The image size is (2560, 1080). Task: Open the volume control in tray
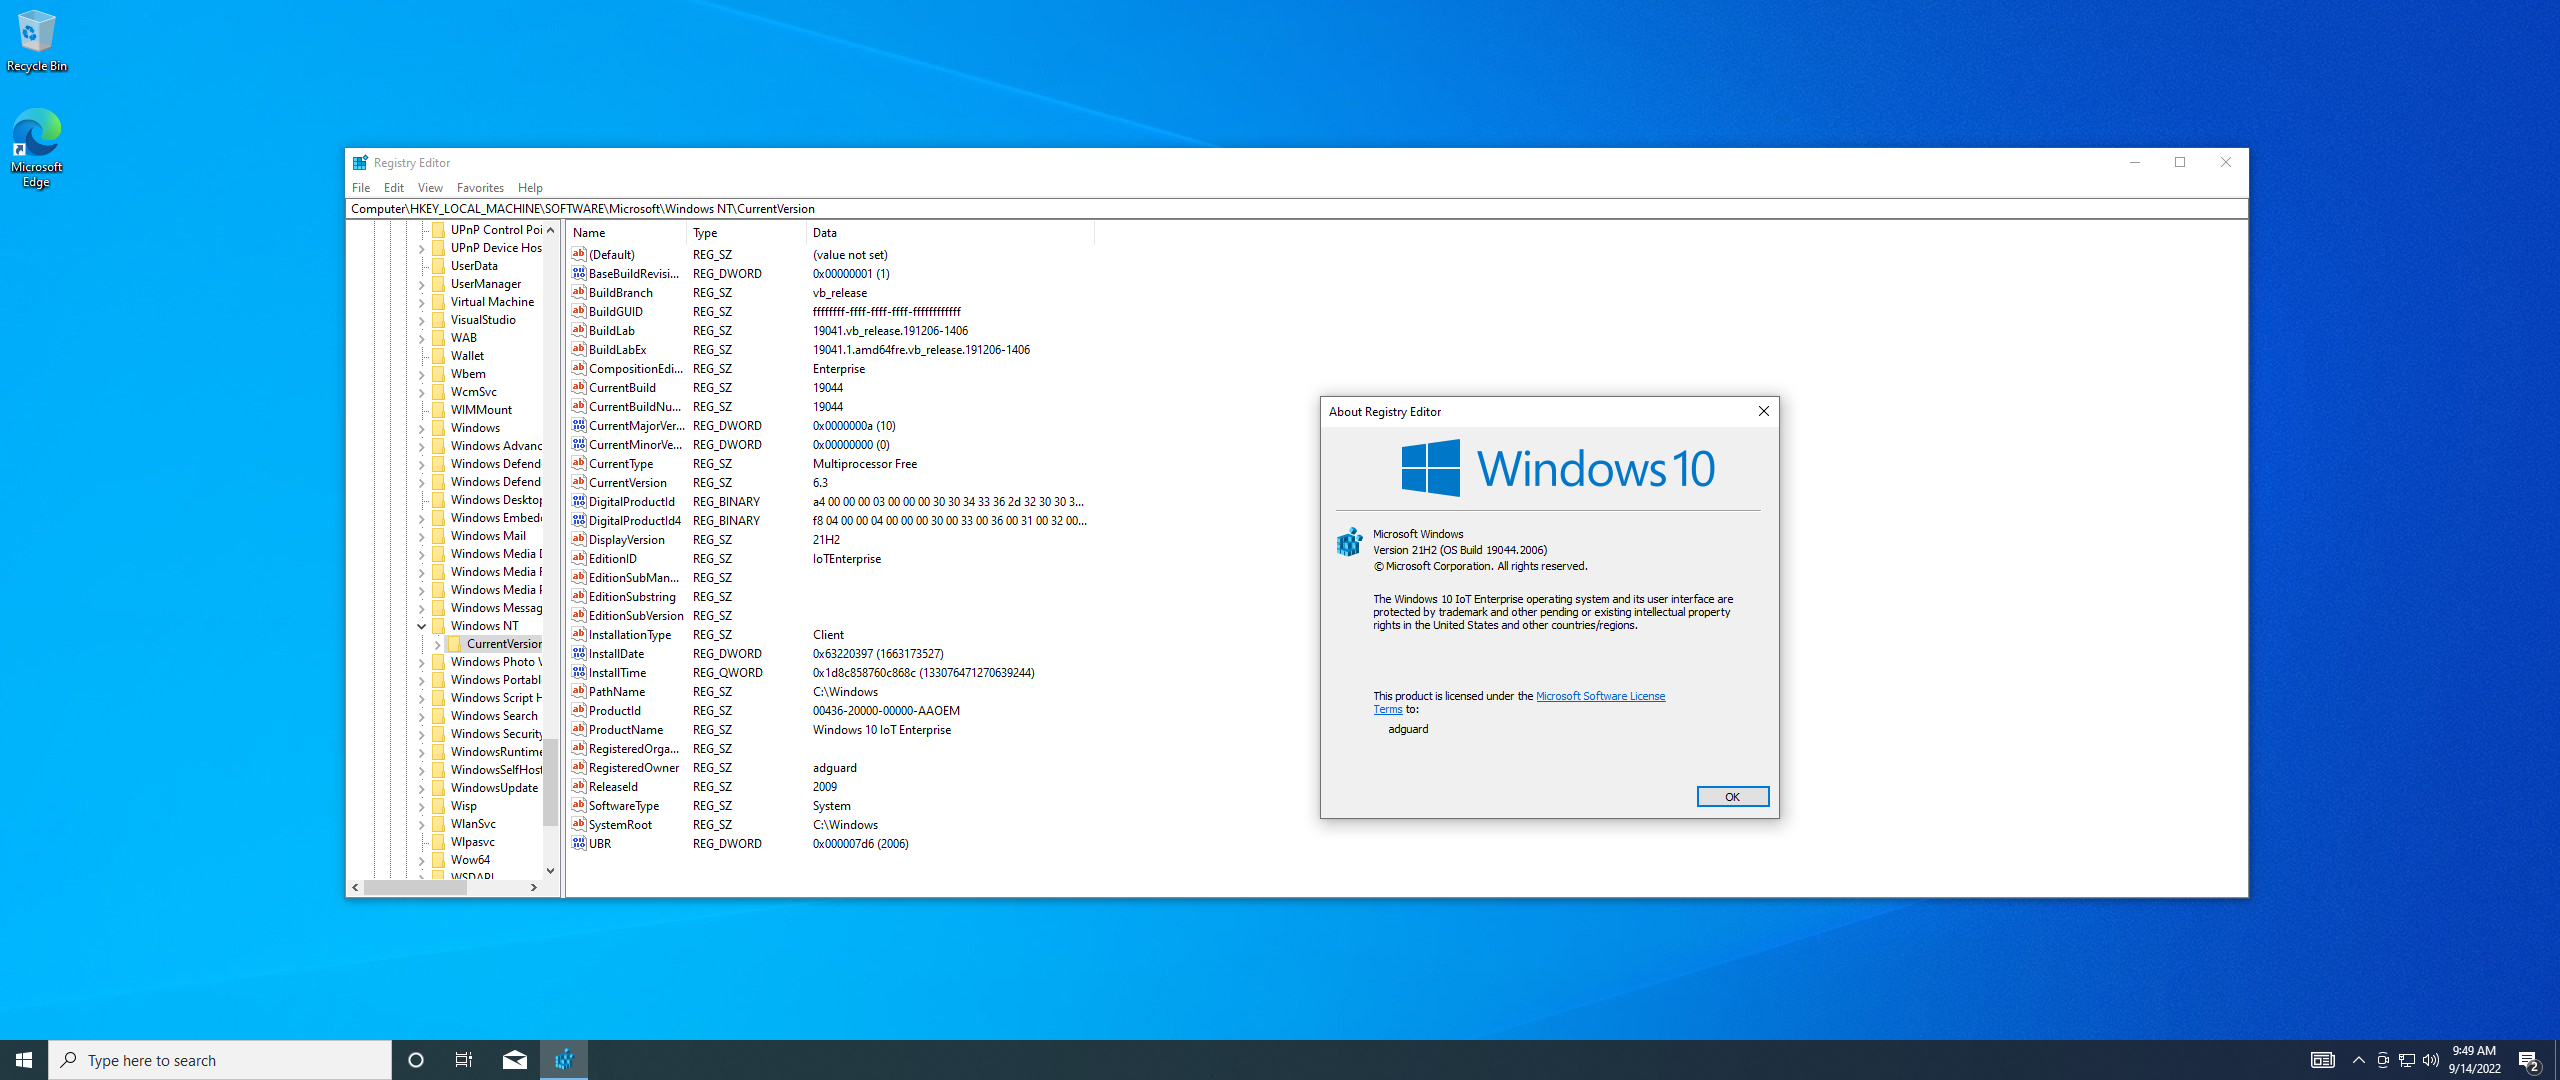2431,1060
